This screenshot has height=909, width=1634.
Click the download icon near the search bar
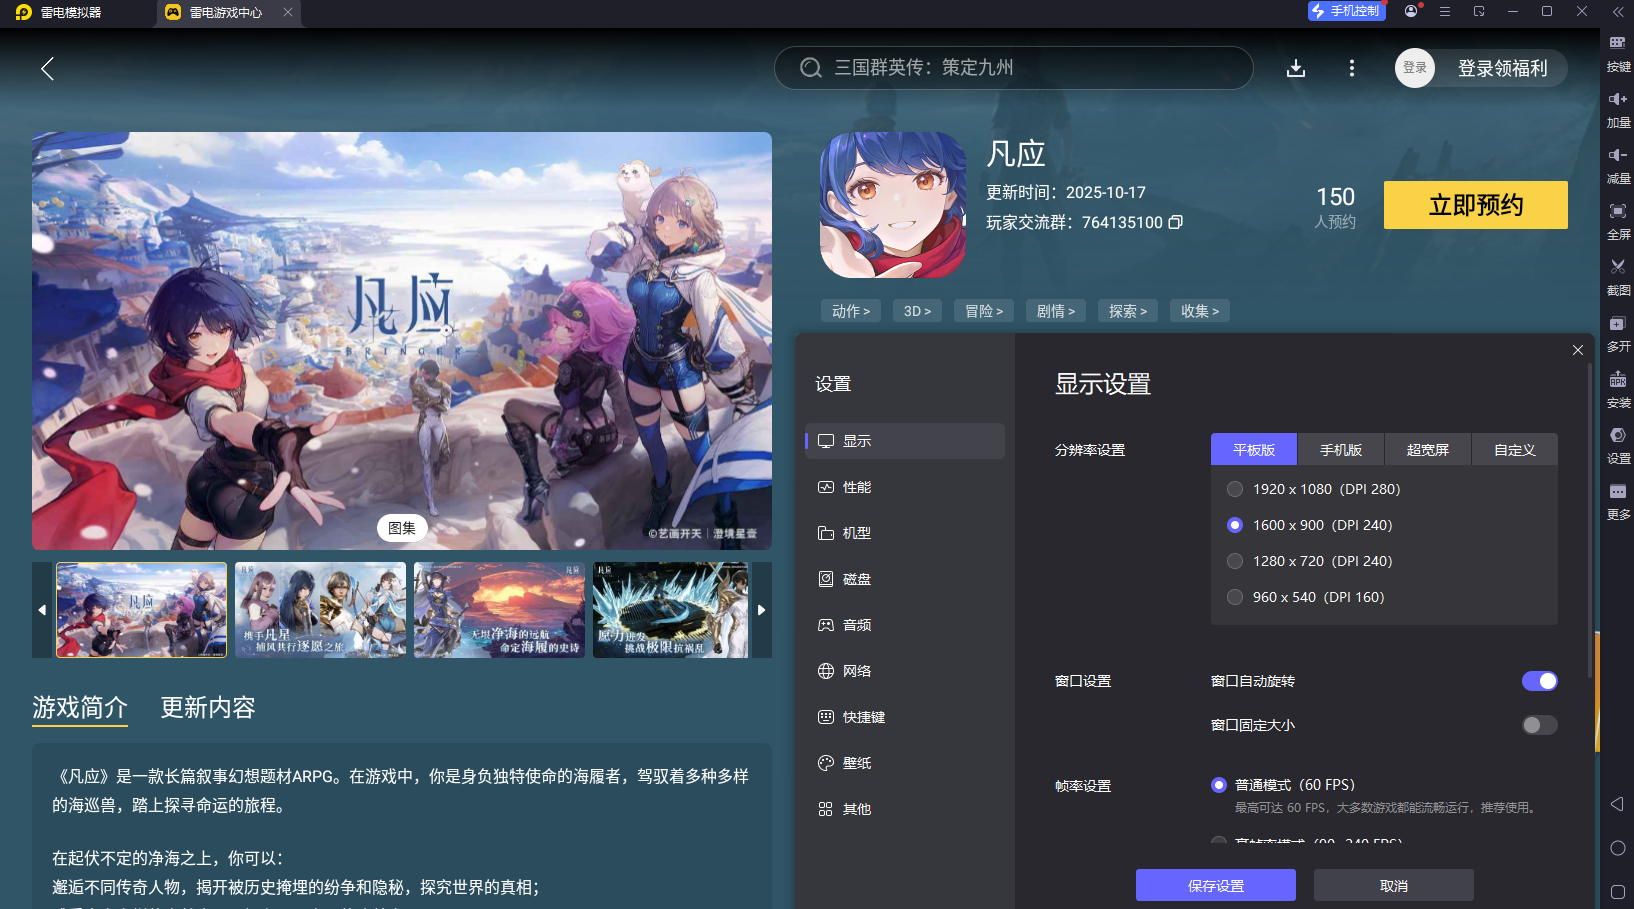(1296, 68)
